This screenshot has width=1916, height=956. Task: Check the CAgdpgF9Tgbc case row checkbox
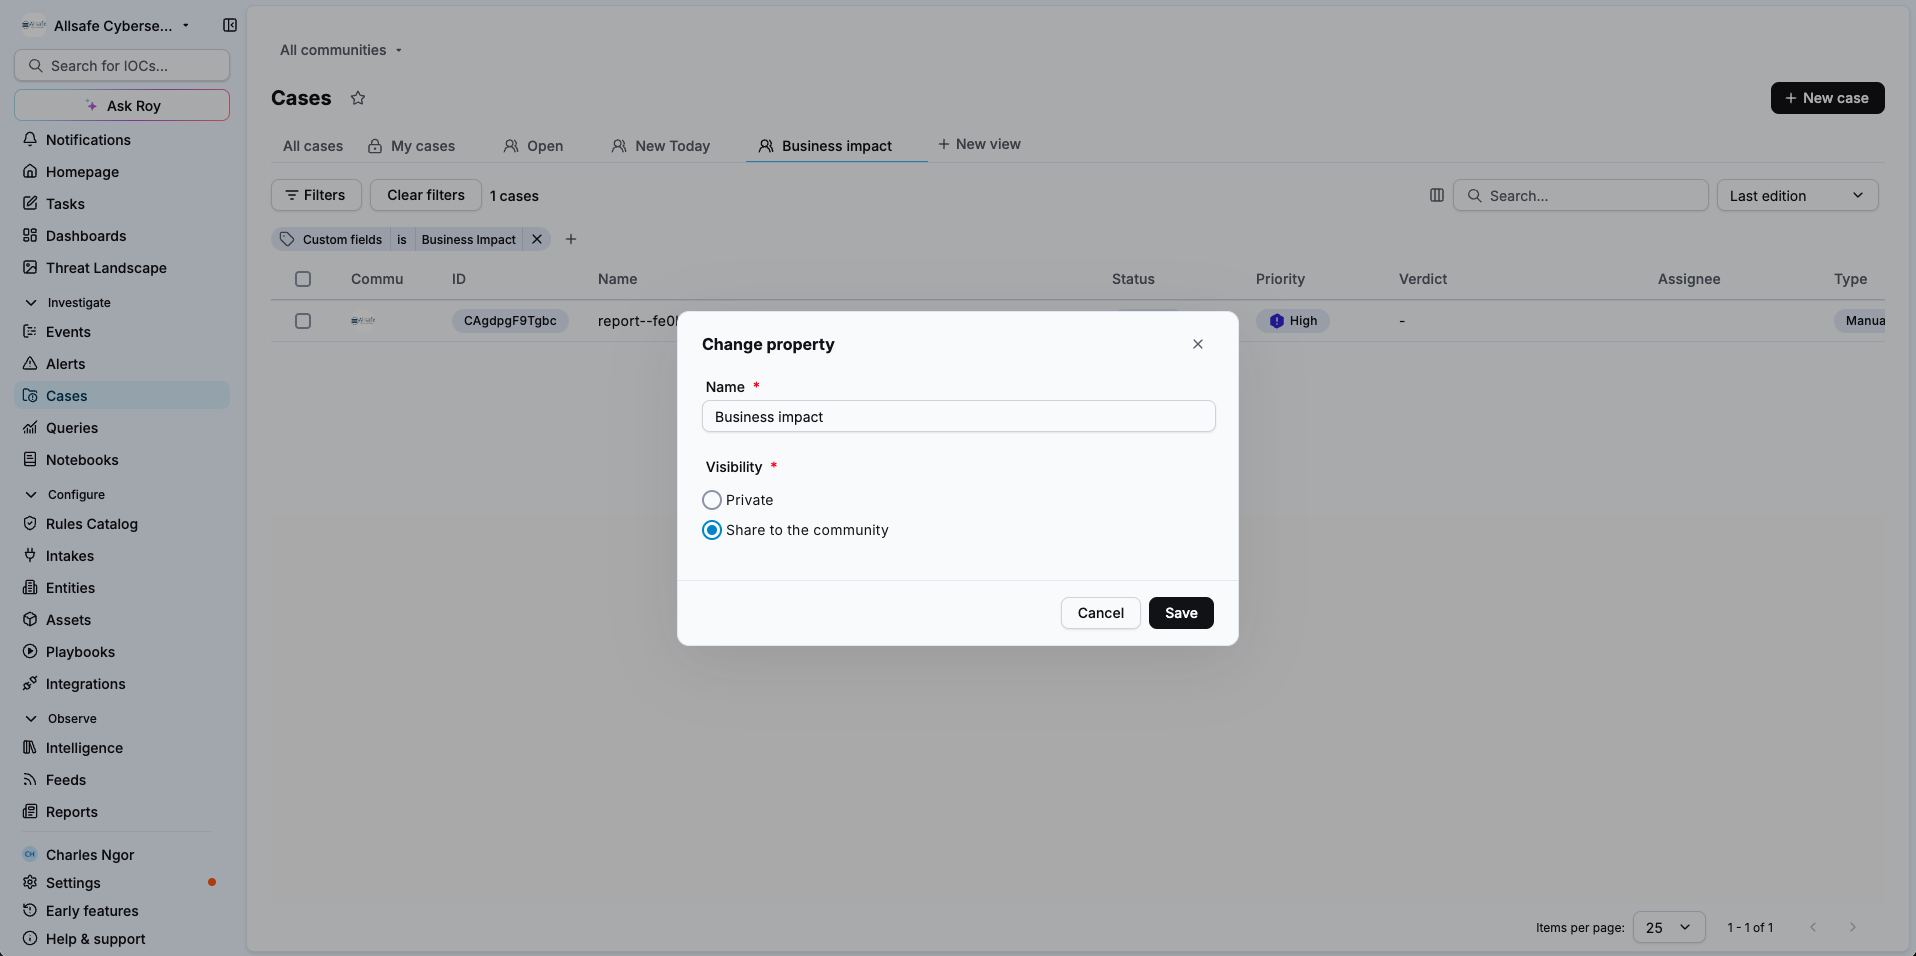(x=303, y=321)
